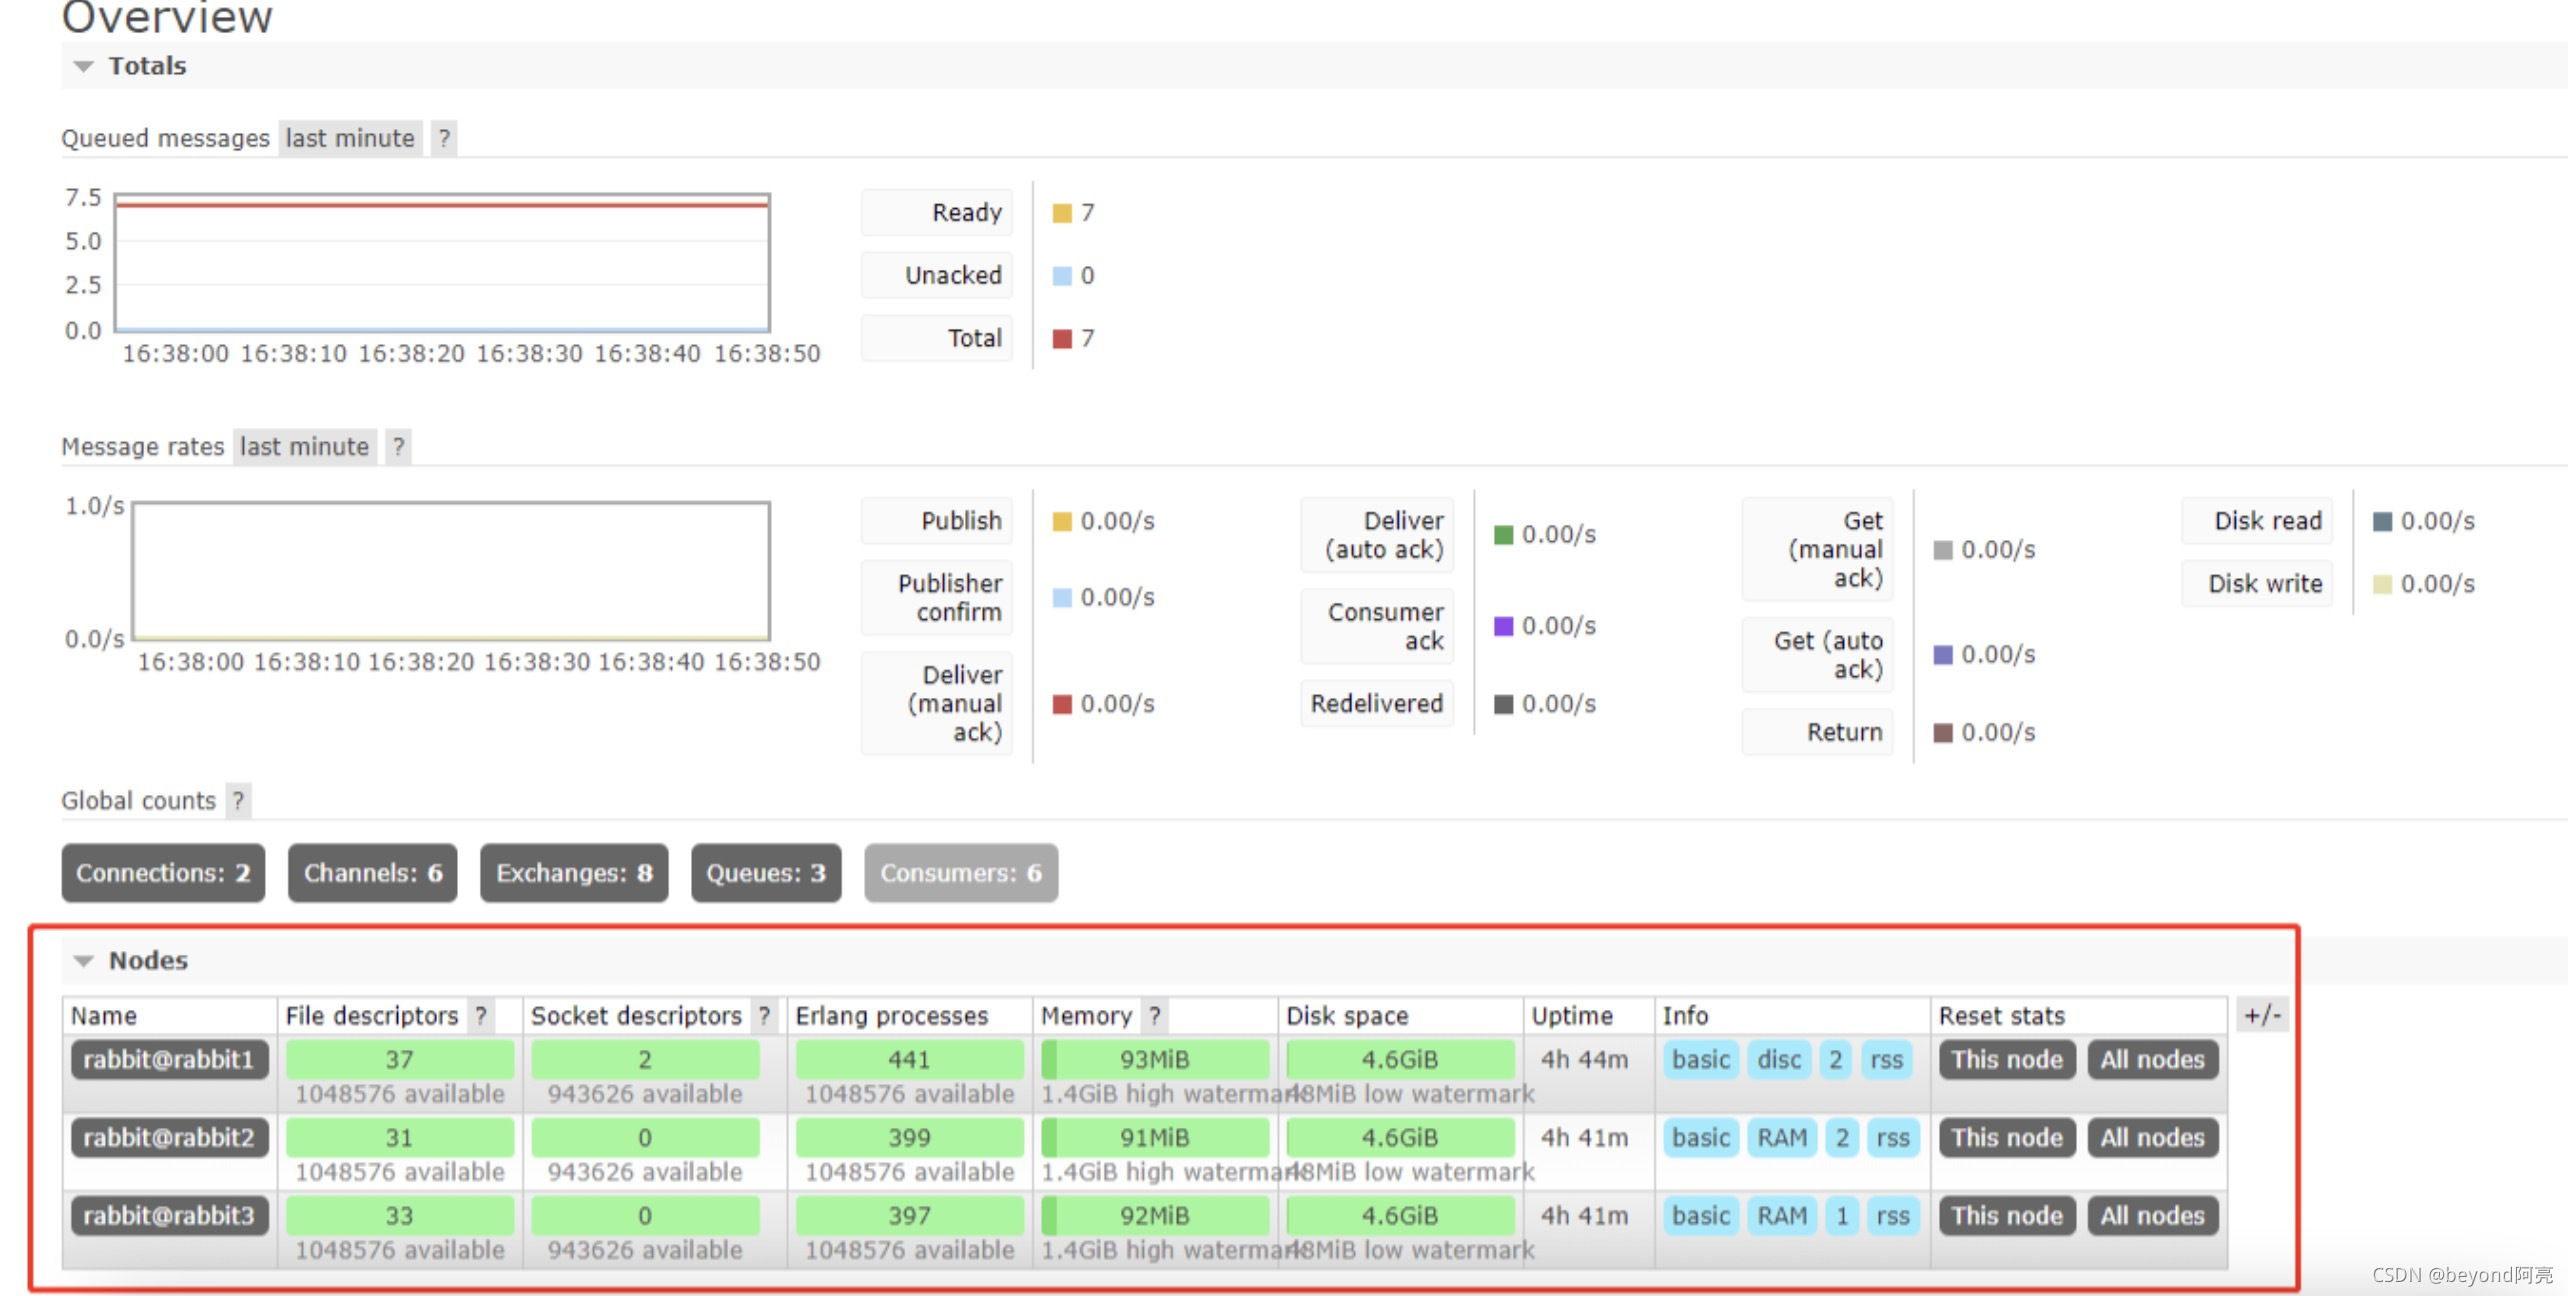Click rabbit2 Erlang processes value 399
2568x1296 pixels.
909,1138
